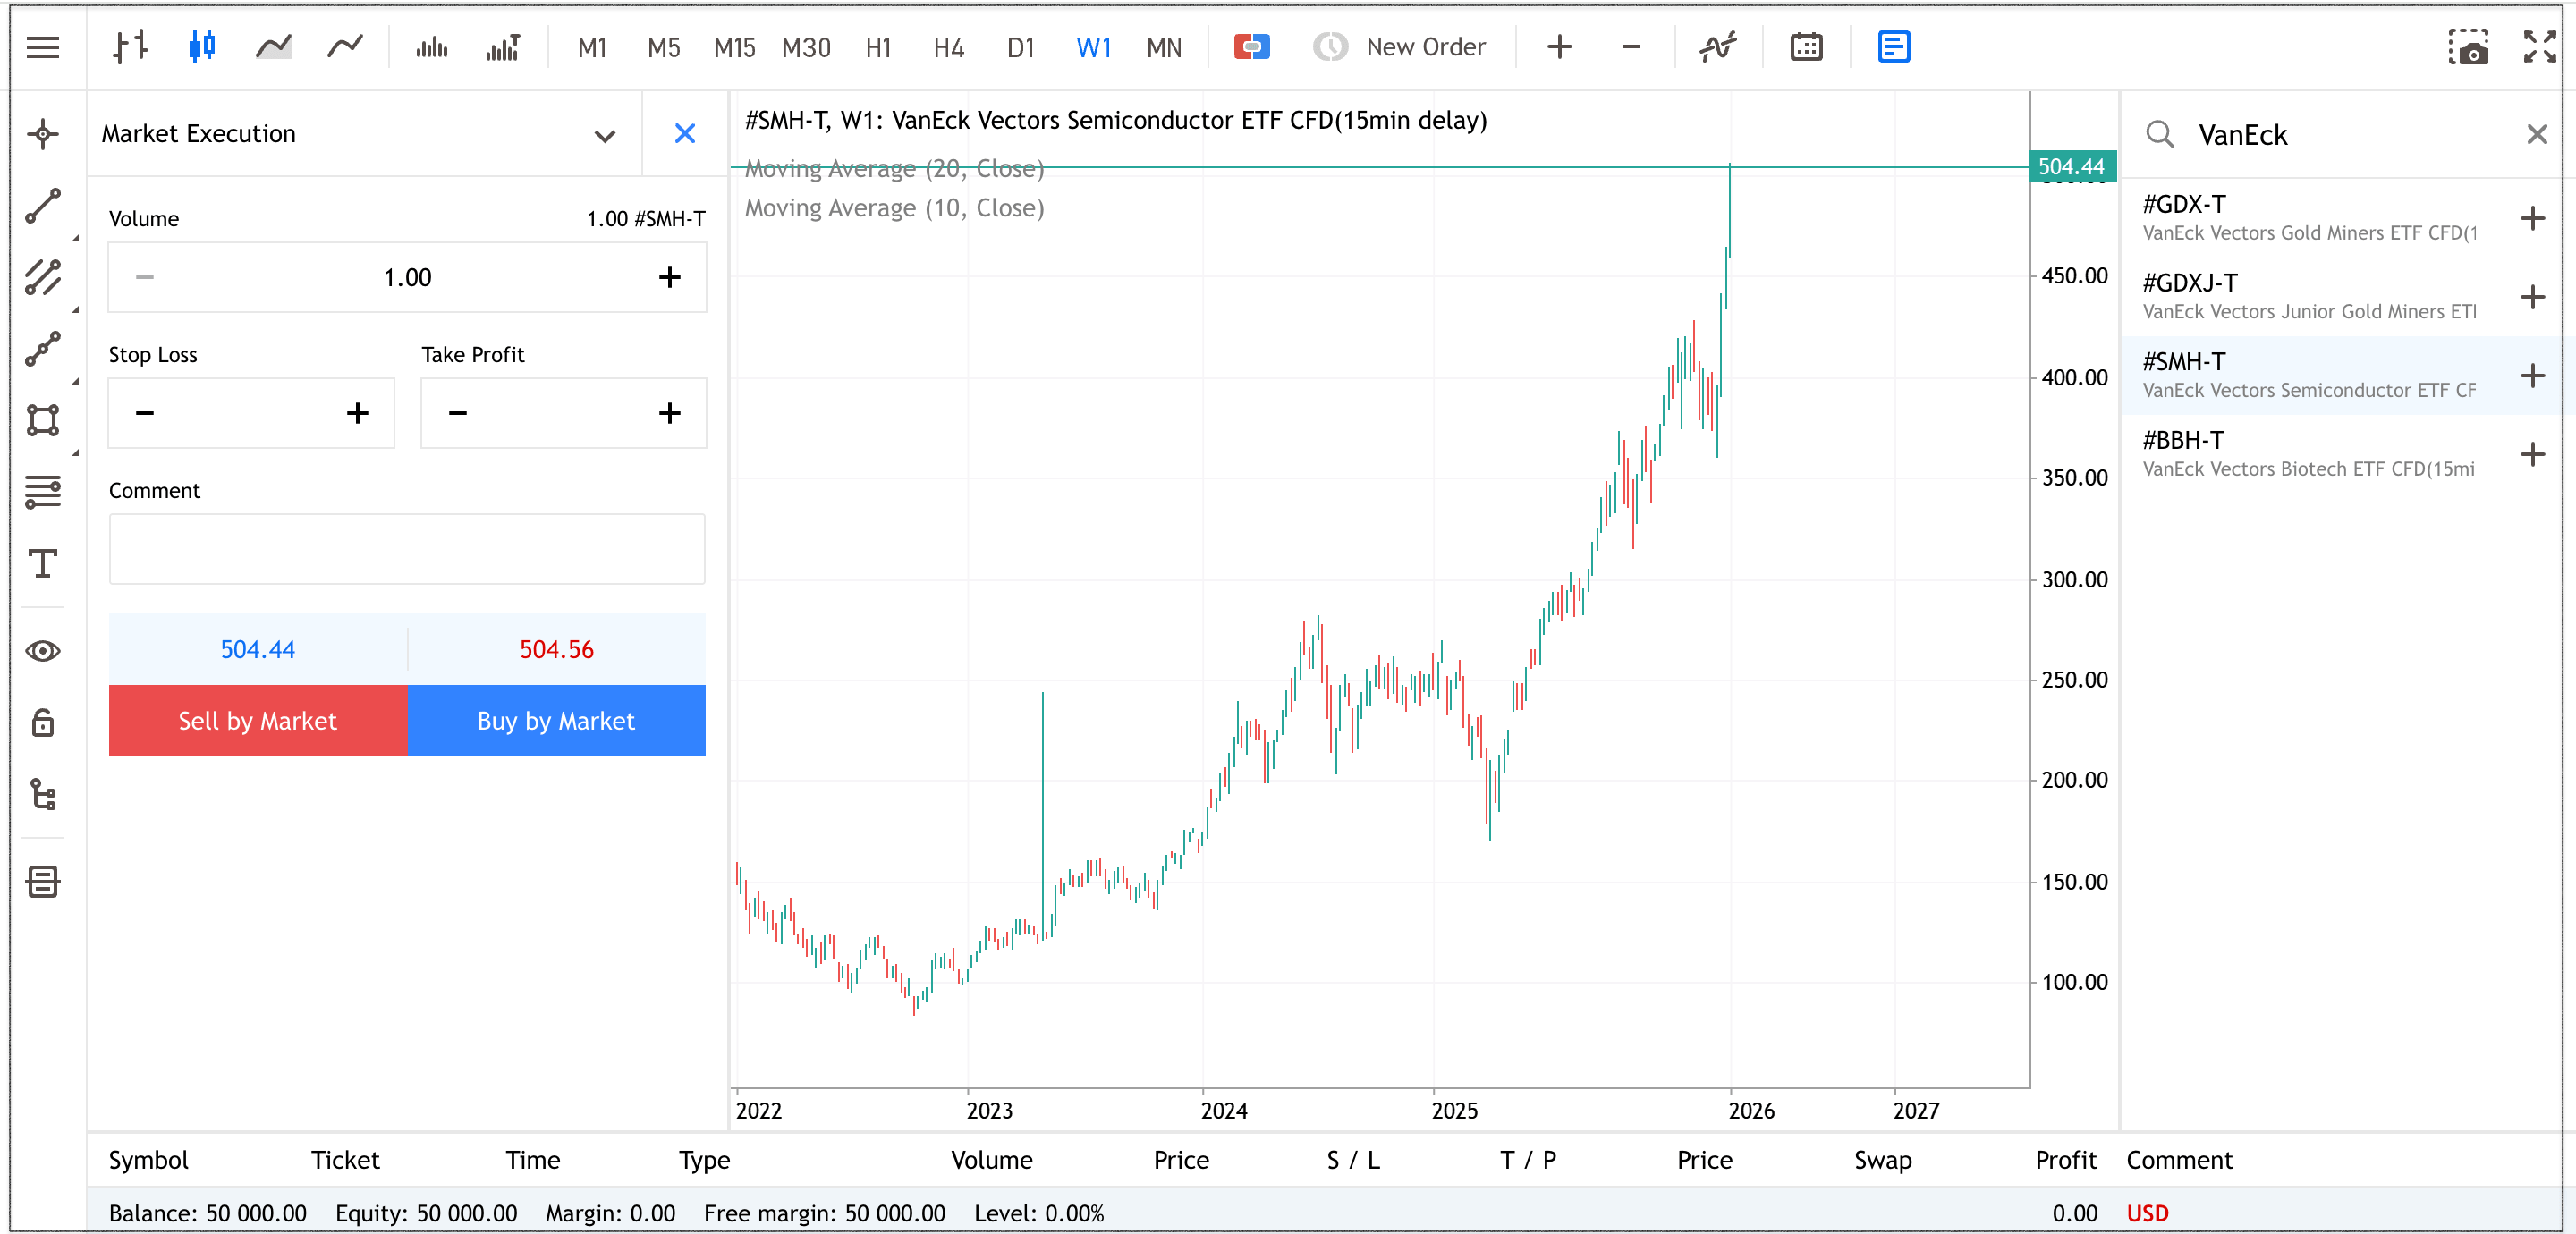Toggle real volumes icon in toolbar
2576x1234 pixels.
pyautogui.click(x=502, y=47)
